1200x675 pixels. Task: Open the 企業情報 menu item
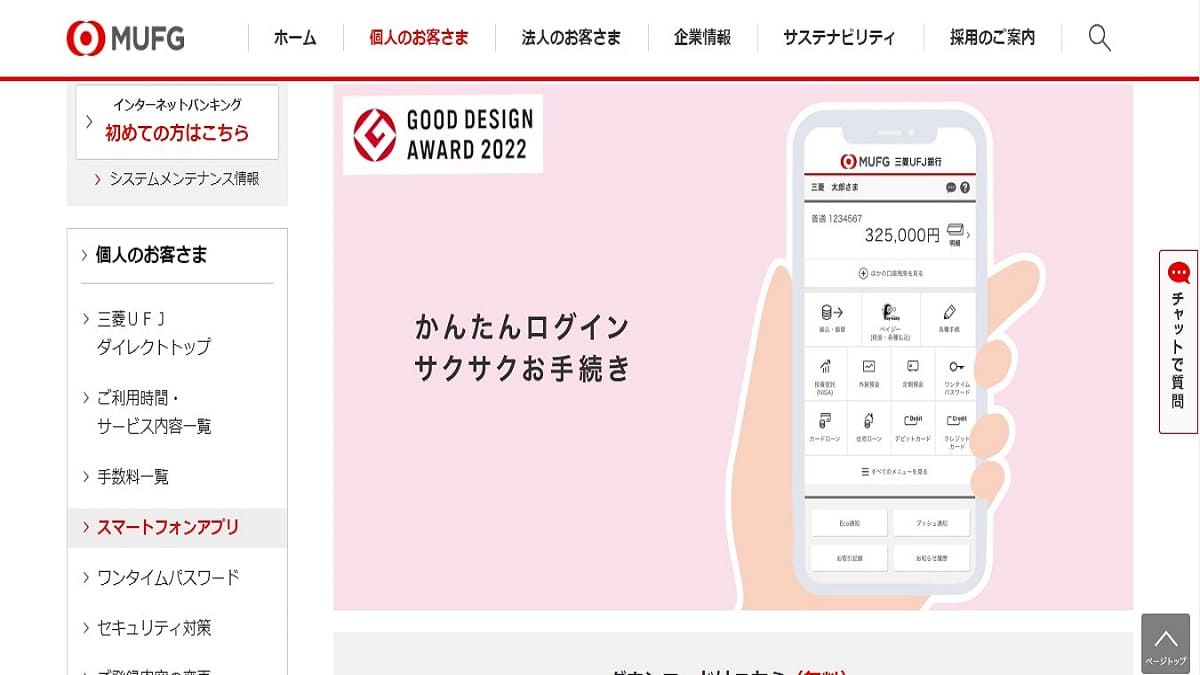[x=702, y=38]
